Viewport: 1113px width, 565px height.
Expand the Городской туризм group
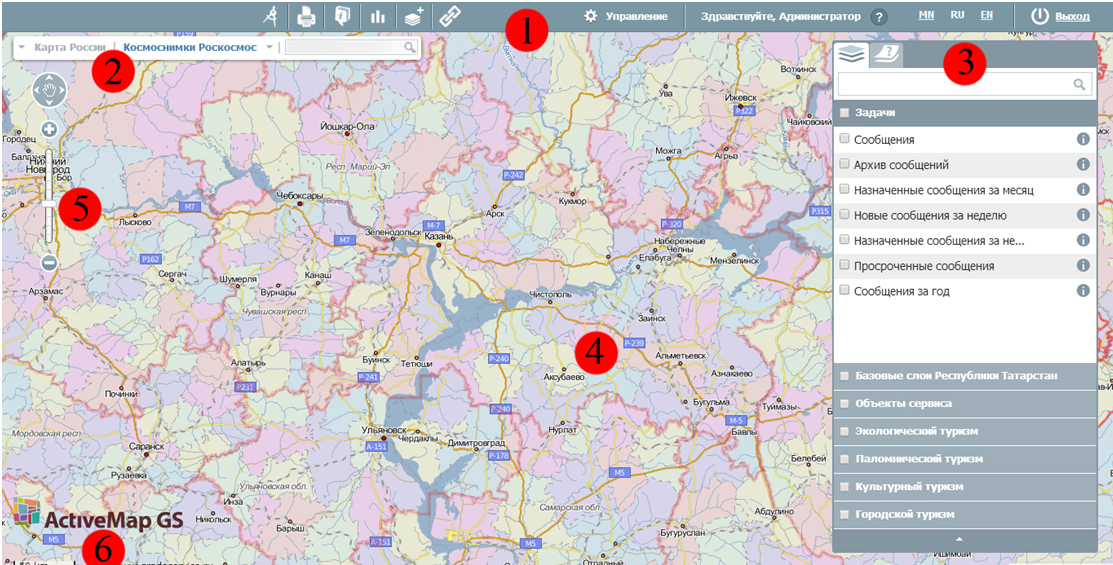click(964, 514)
